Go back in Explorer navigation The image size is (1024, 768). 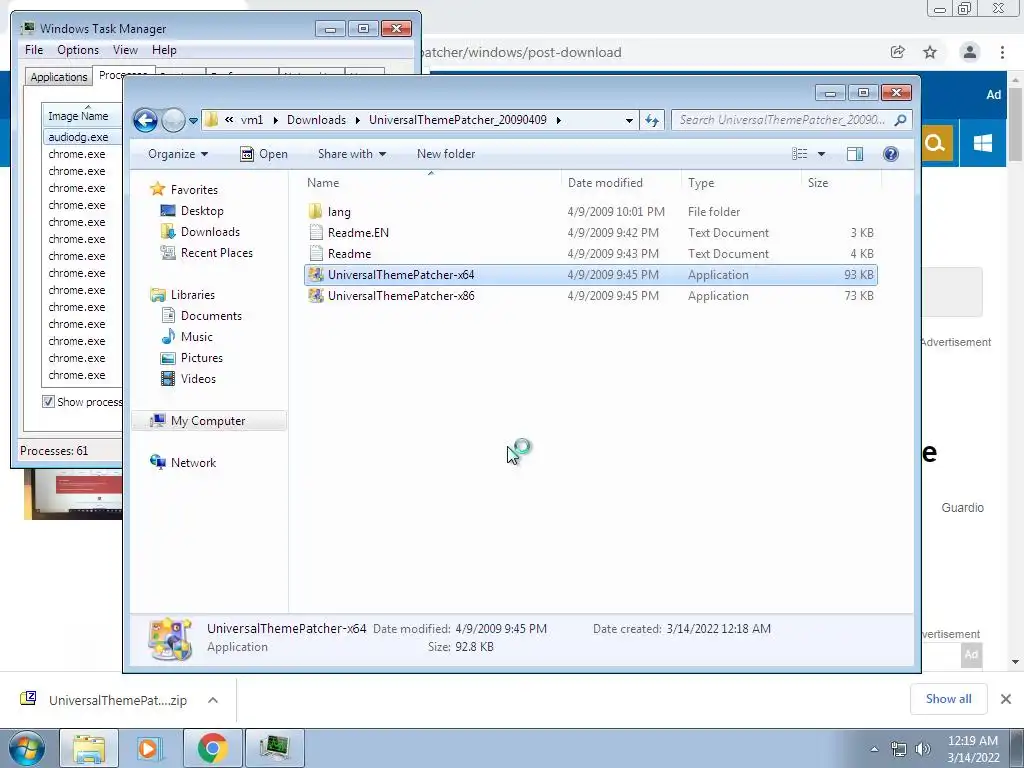pos(145,120)
